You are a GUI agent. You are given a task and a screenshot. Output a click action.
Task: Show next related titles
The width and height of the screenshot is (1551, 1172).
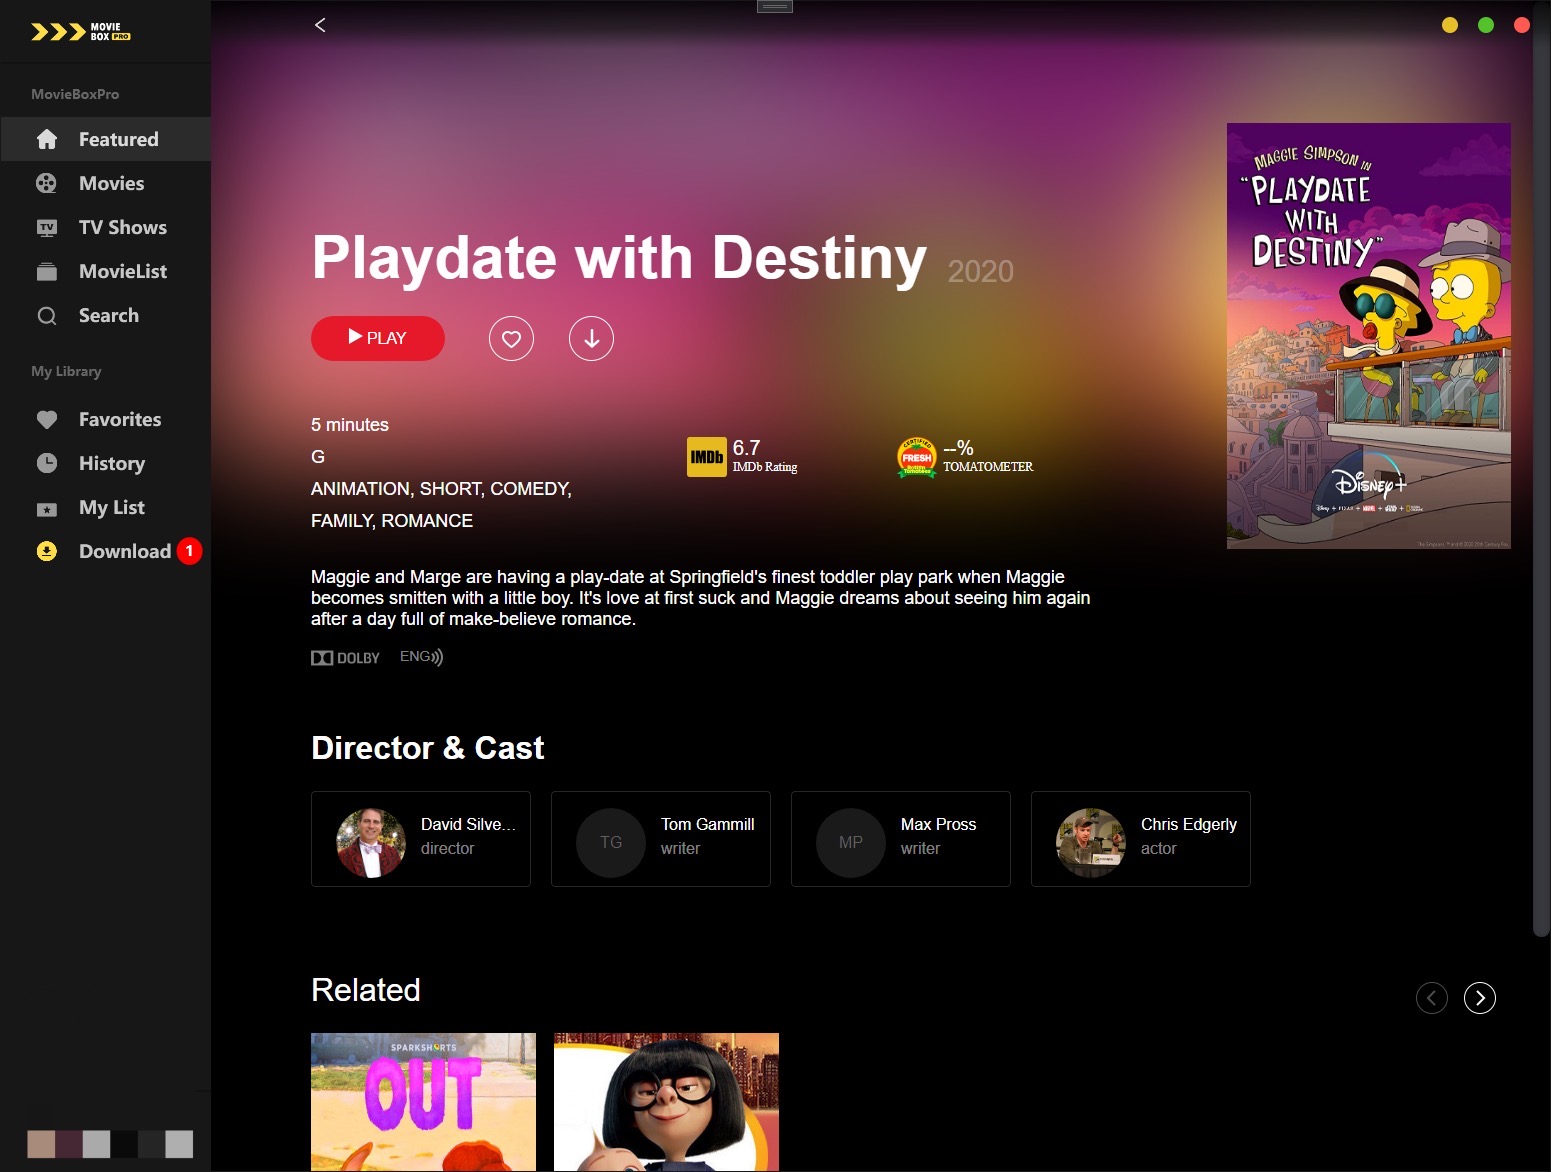(1480, 998)
